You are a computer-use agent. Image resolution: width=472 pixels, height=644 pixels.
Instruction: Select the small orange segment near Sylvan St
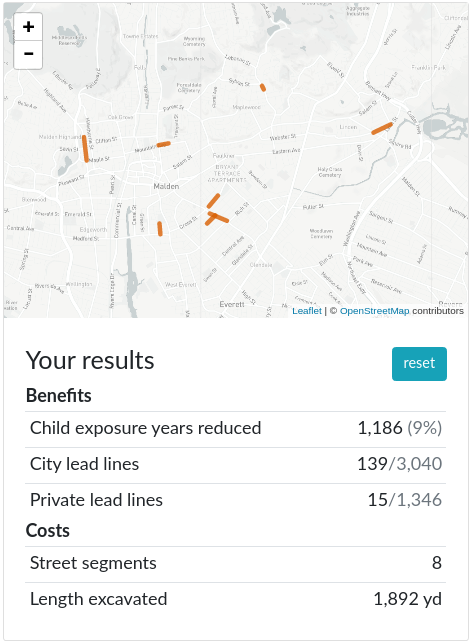tap(263, 87)
